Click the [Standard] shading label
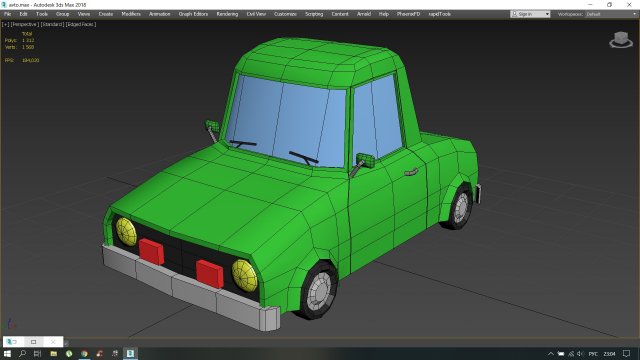This screenshot has width=640, height=360. coord(52,24)
